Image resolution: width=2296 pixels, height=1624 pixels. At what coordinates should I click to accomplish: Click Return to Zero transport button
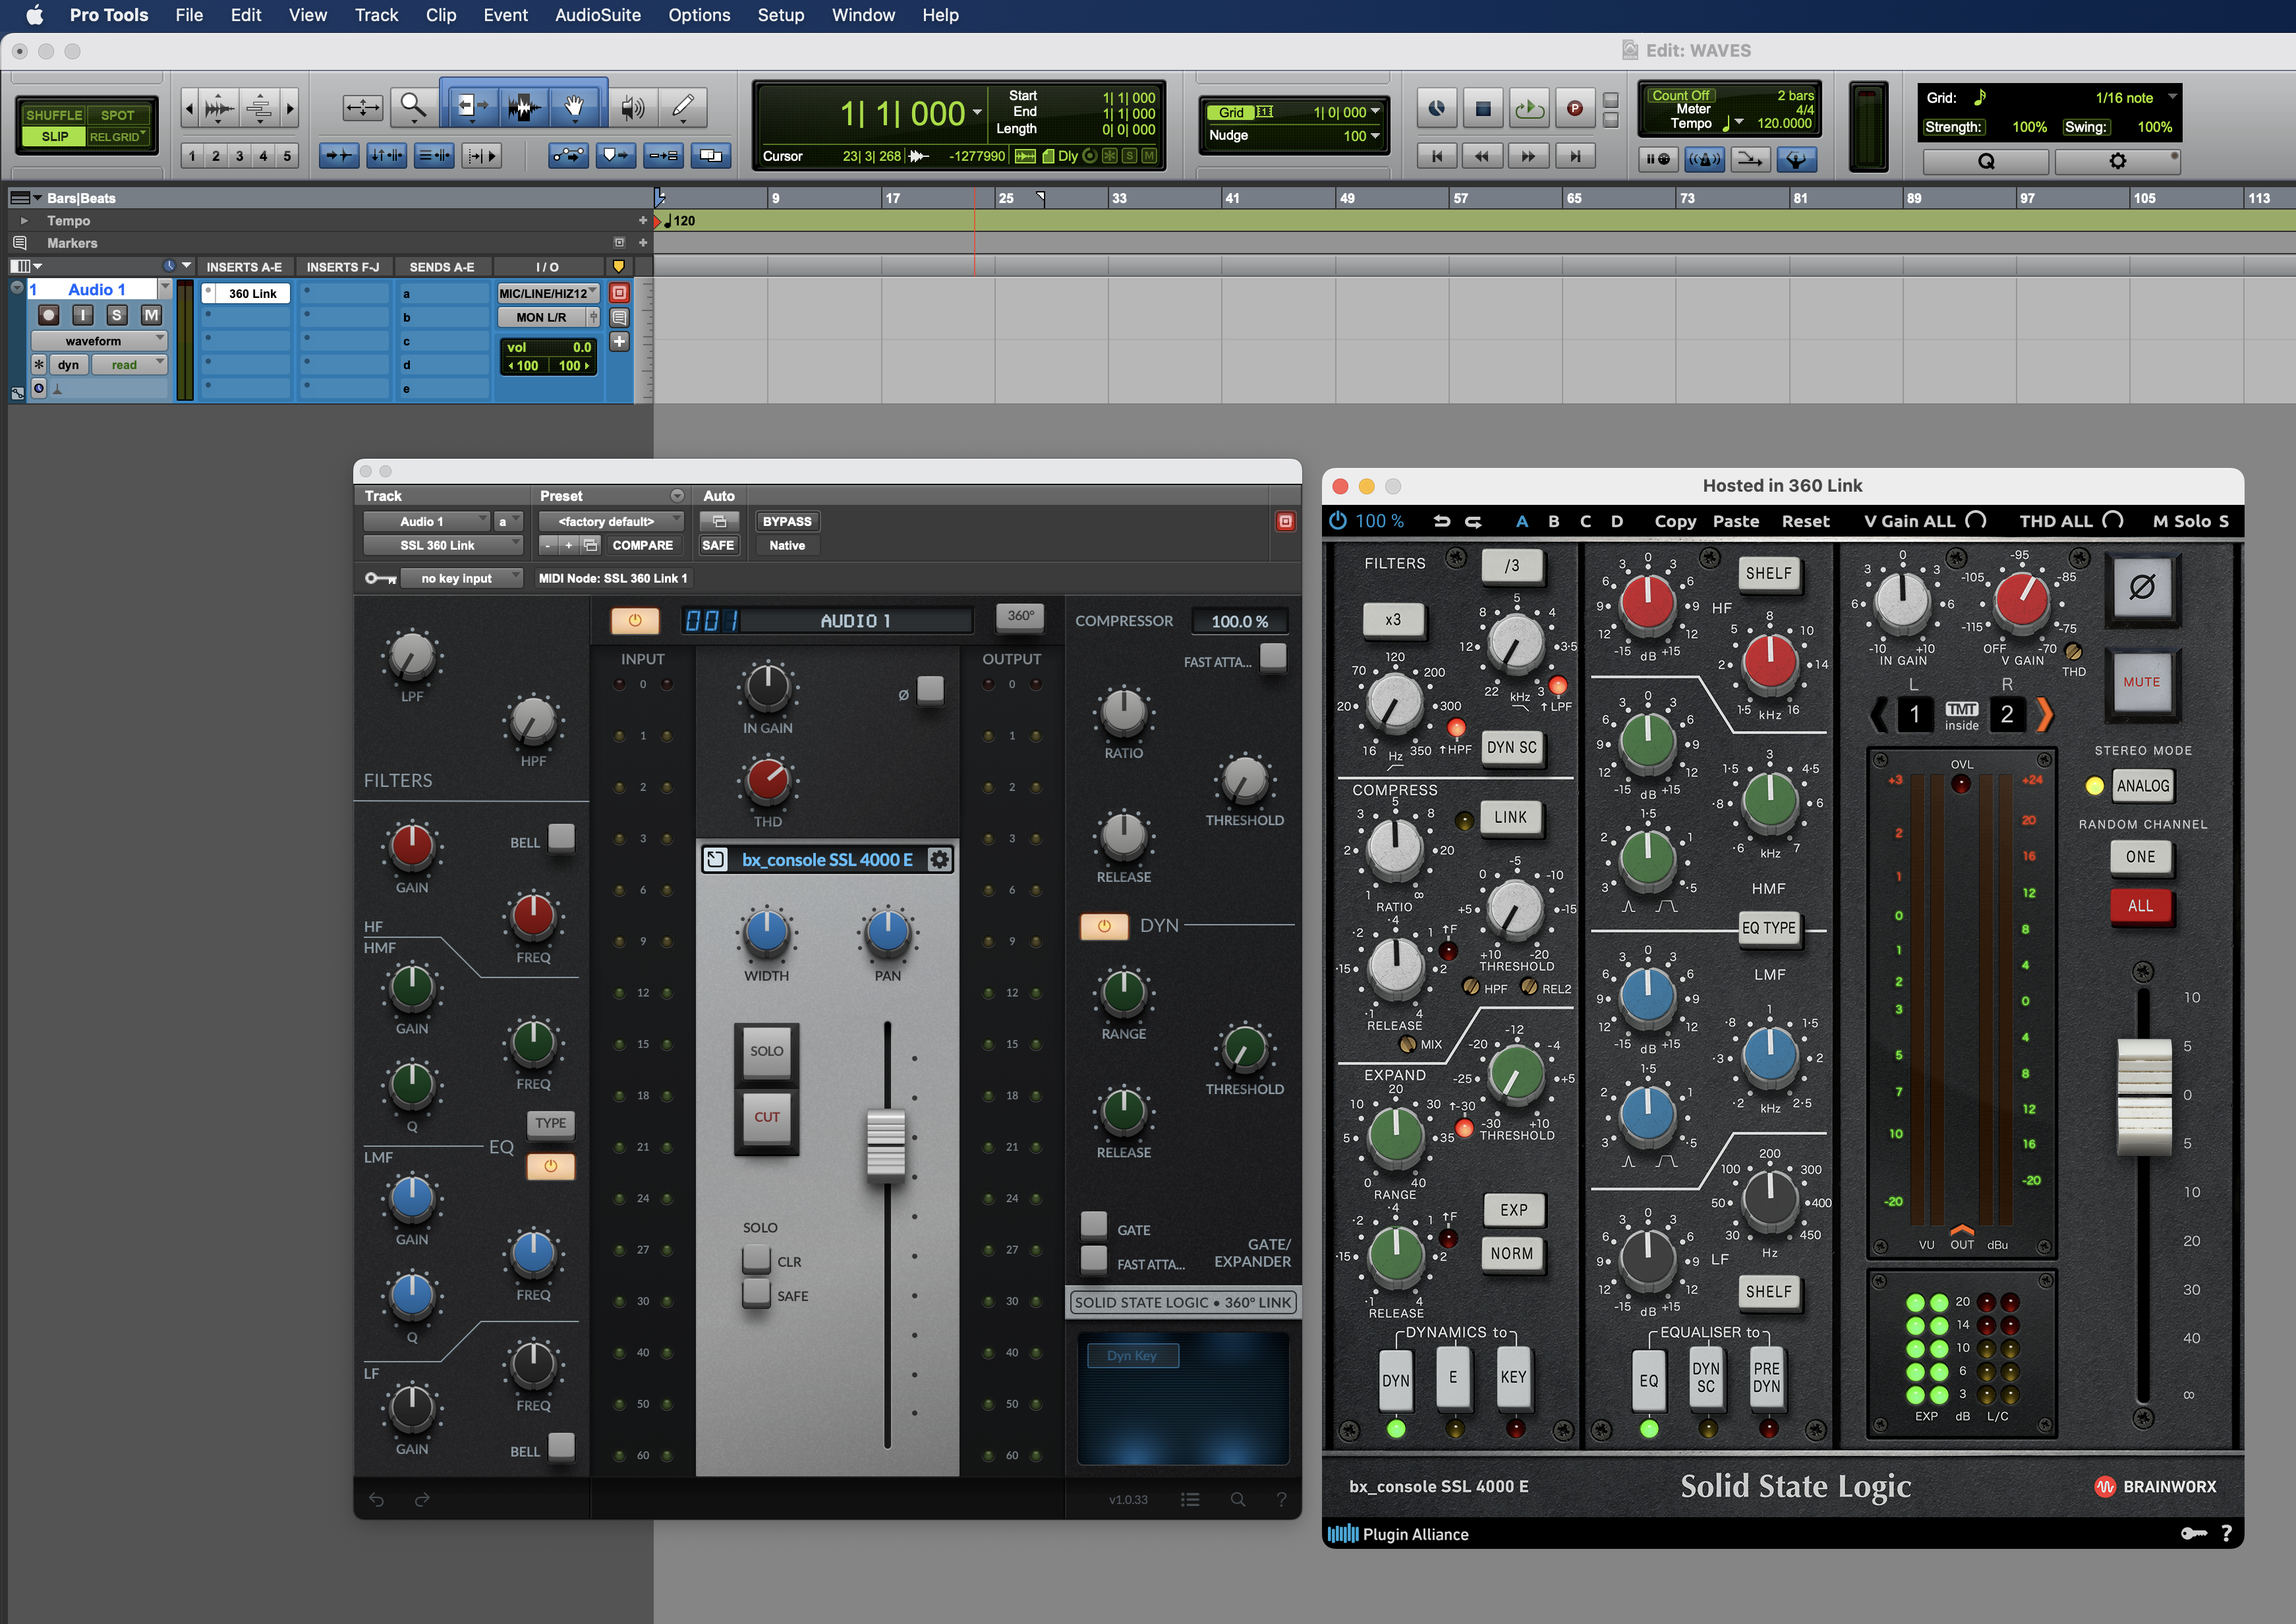[1437, 156]
